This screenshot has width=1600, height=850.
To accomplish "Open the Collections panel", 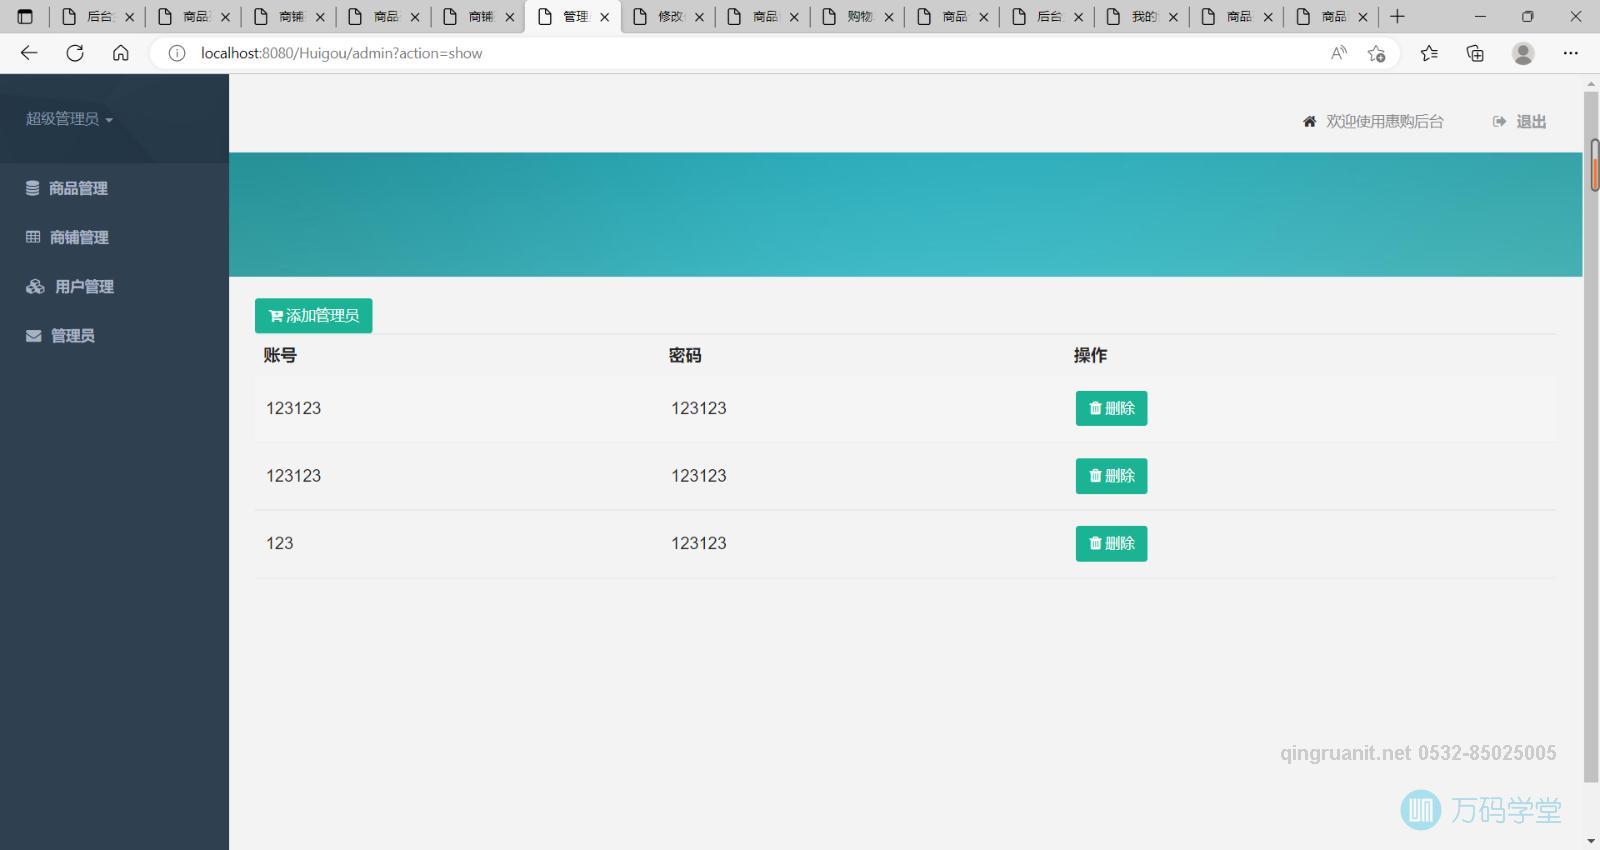I will click(x=1475, y=53).
